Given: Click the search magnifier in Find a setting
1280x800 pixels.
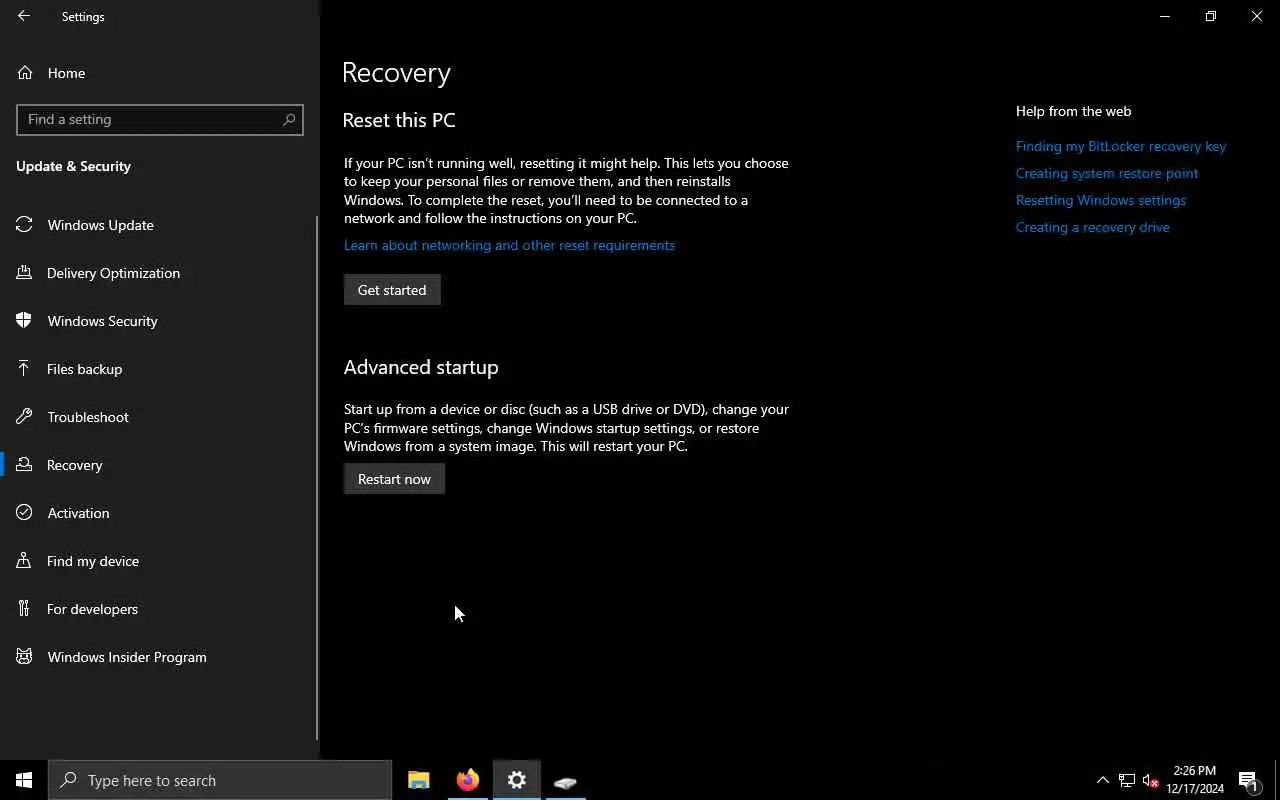Looking at the screenshot, I should tap(289, 119).
